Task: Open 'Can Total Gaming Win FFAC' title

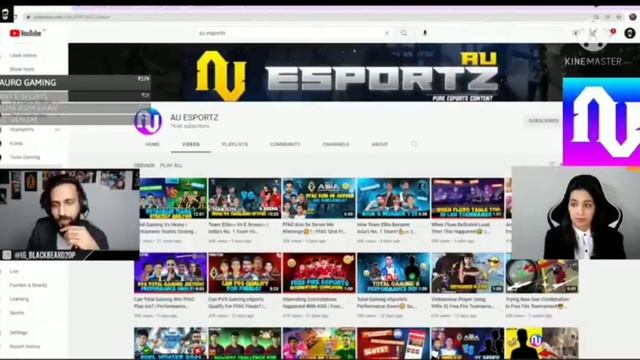Action: pos(164,302)
